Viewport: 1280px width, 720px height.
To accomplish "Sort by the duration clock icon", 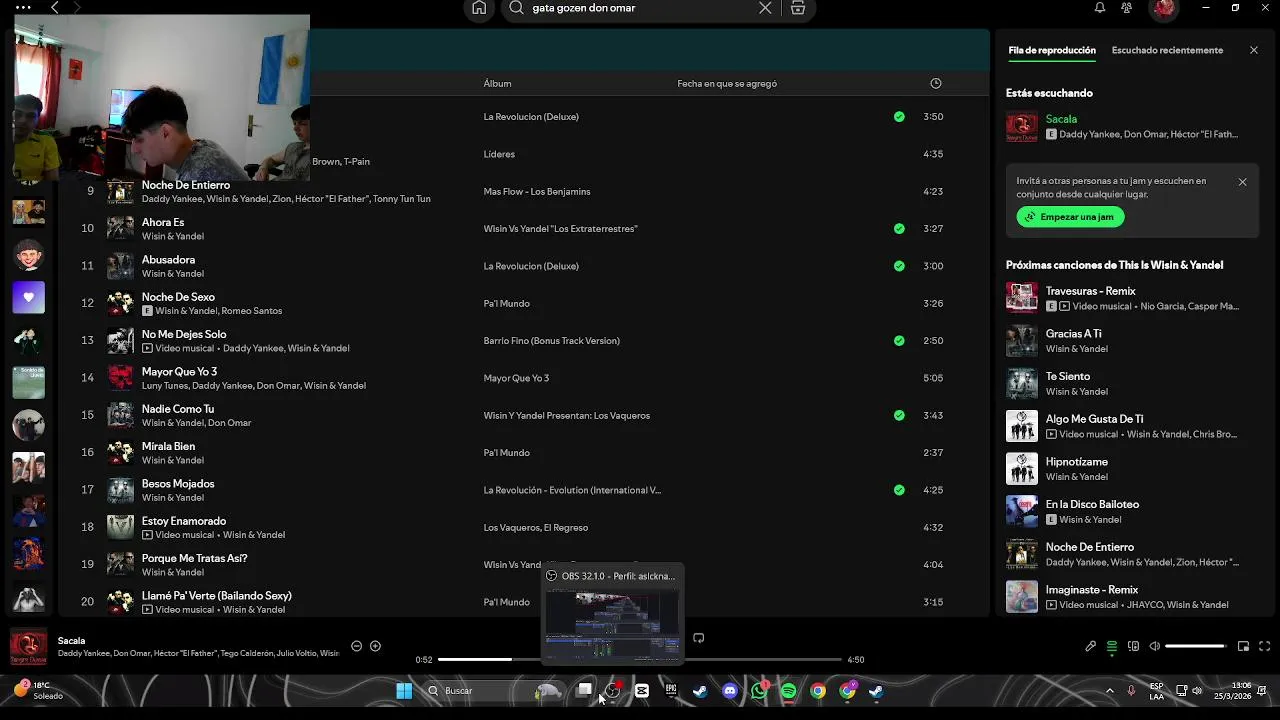I will (x=936, y=84).
